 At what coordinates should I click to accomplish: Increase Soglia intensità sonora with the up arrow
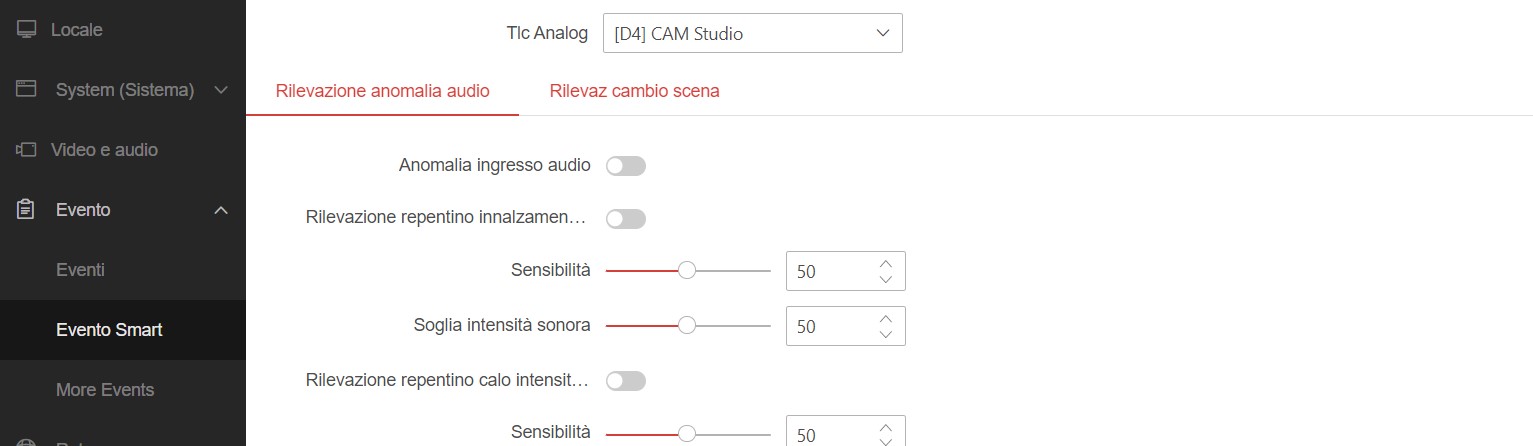click(885, 319)
